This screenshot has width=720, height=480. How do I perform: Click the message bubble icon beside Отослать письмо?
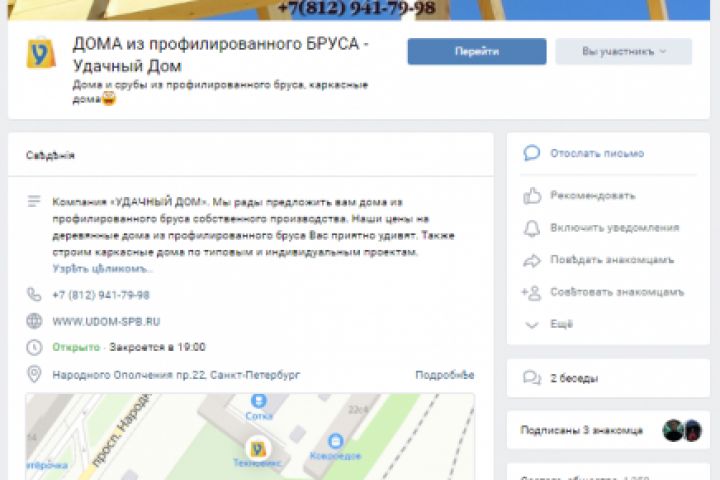(x=531, y=153)
